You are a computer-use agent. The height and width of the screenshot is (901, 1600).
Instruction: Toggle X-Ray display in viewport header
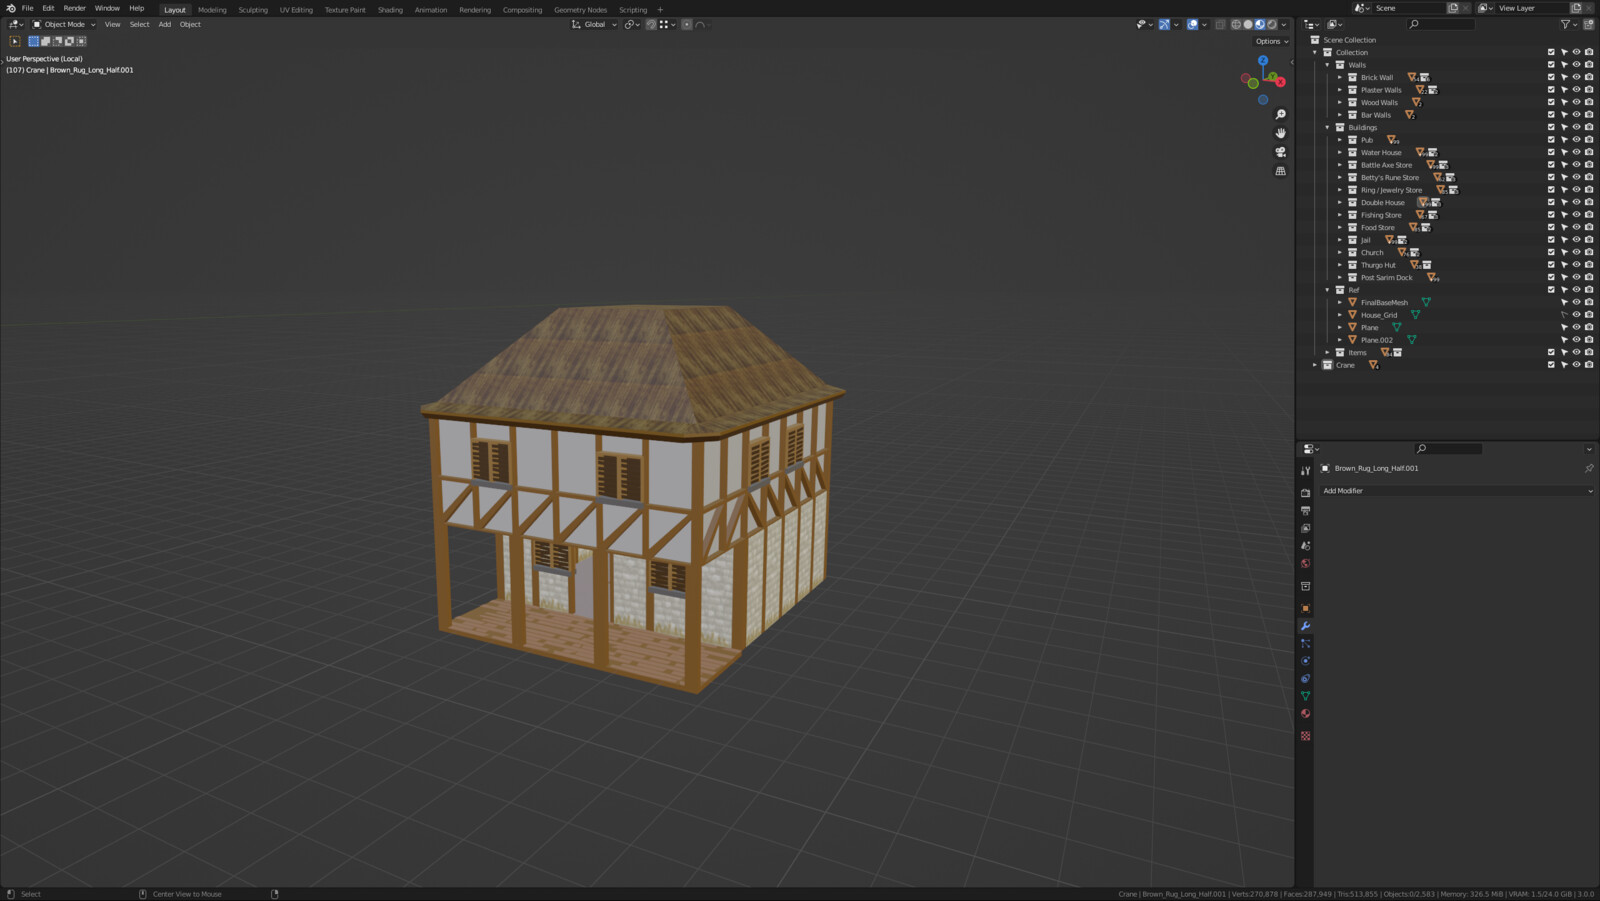1220,24
